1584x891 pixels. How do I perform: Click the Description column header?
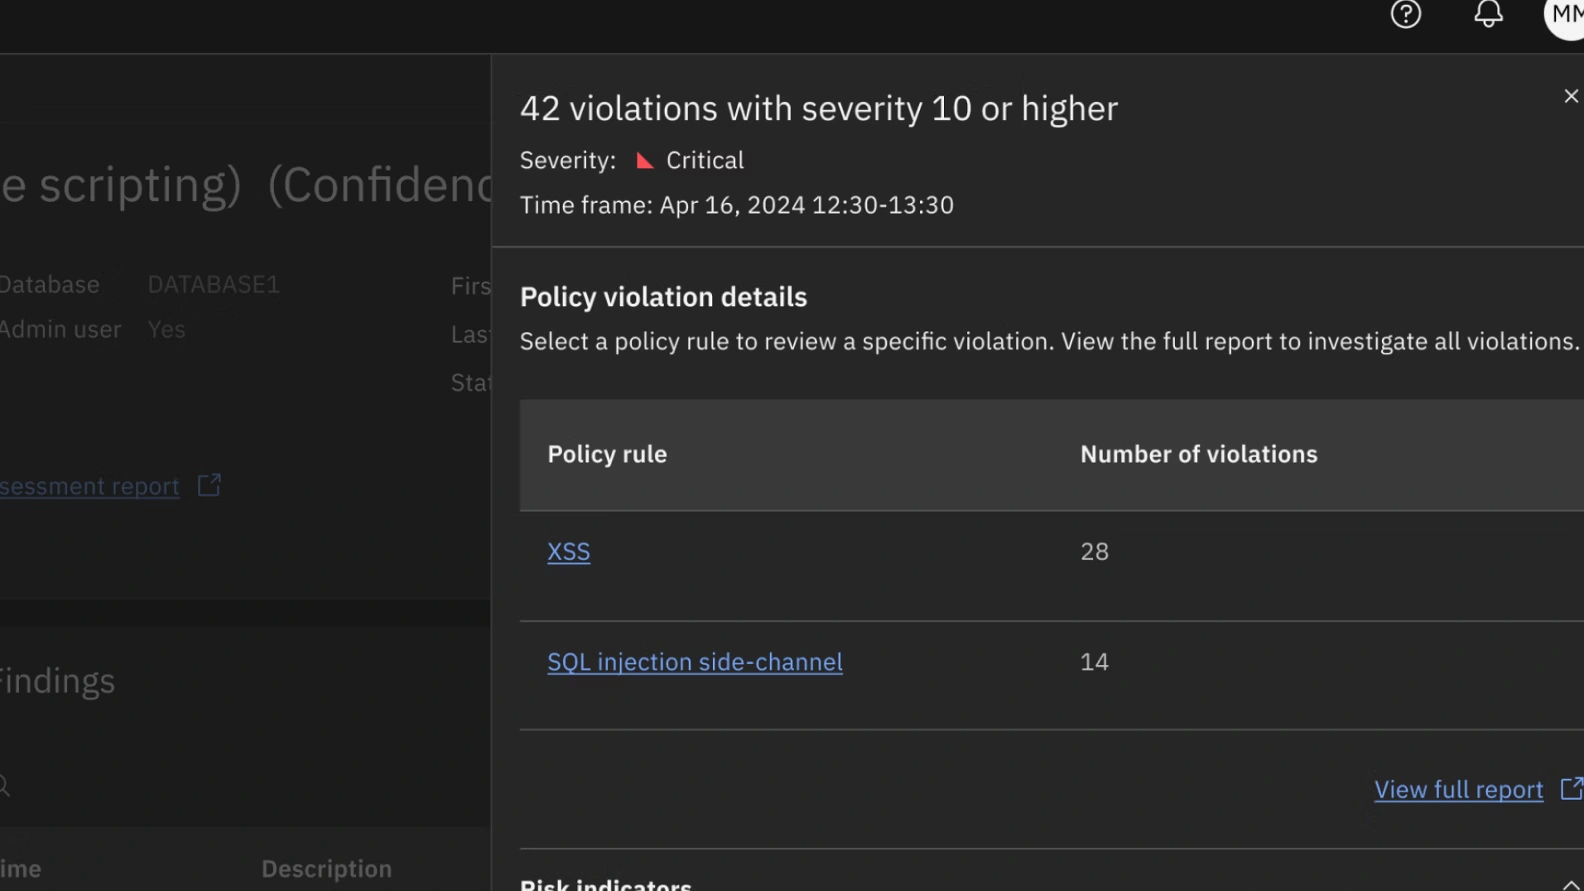click(326, 869)
